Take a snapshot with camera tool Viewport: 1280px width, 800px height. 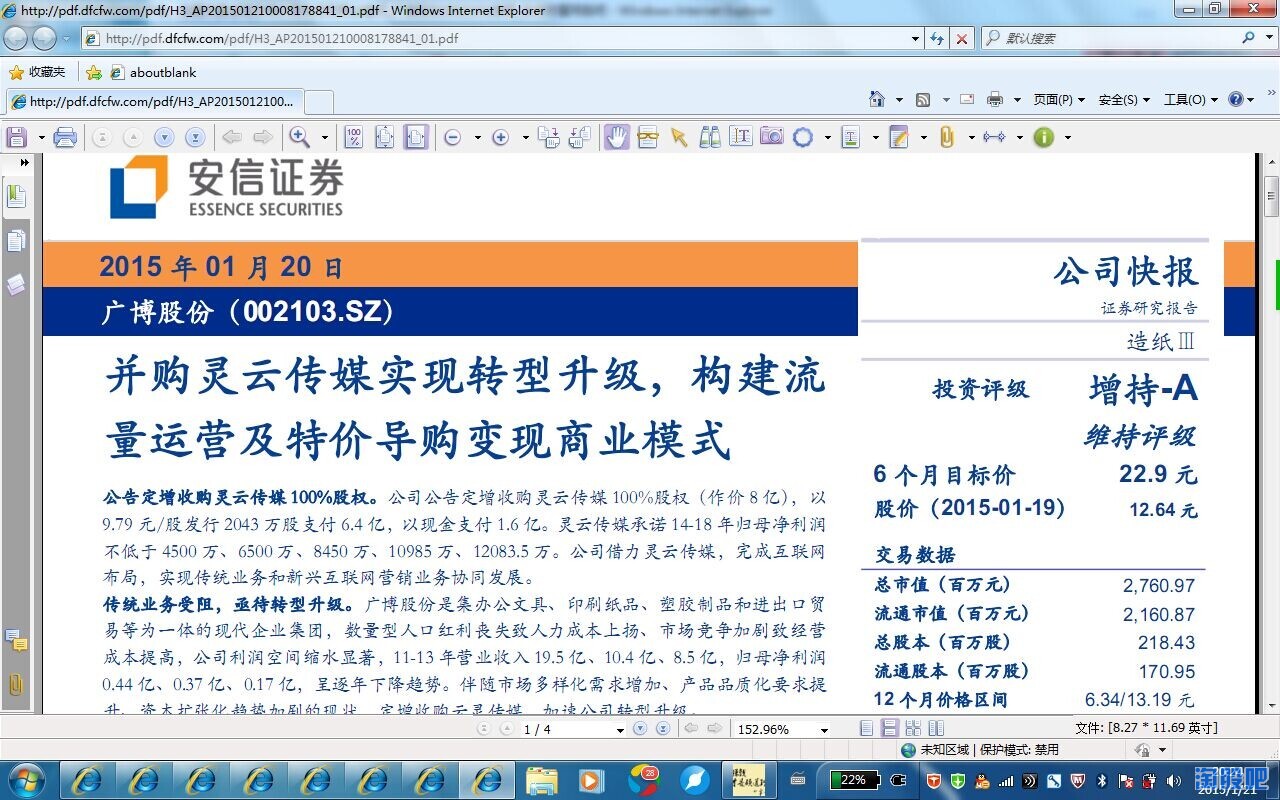772,137
